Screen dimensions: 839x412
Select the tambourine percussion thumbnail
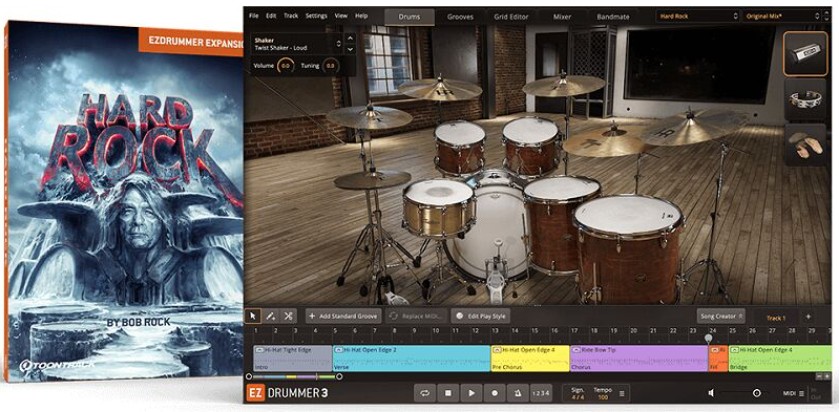805,100
